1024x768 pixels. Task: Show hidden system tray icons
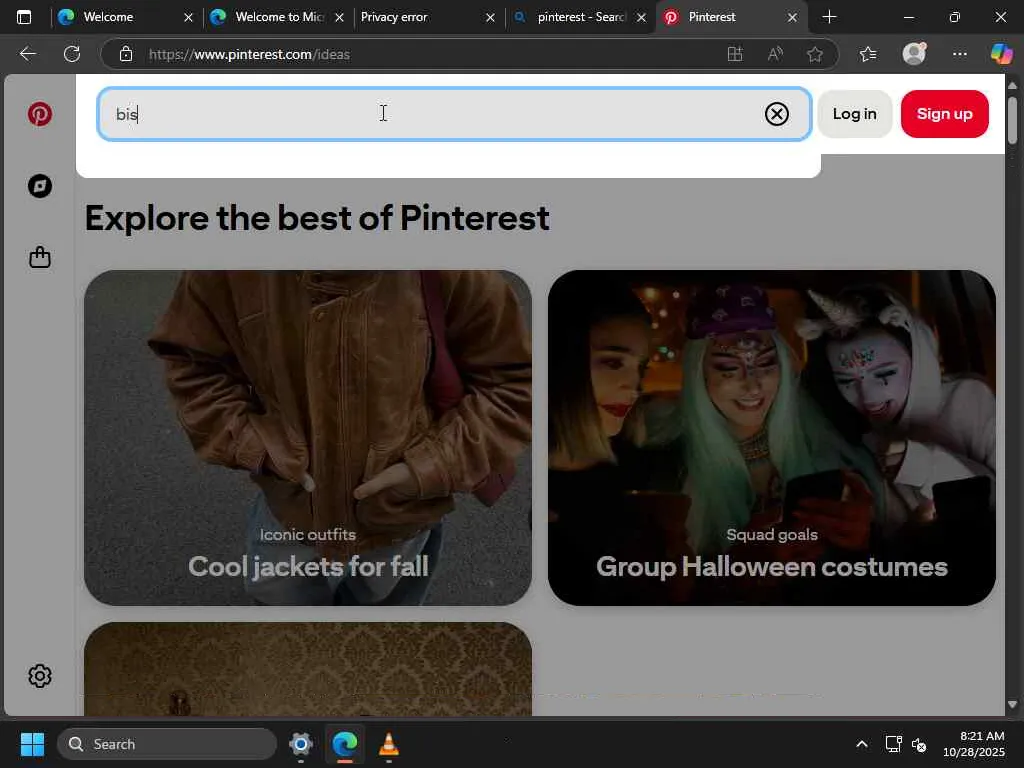[861, 744]
